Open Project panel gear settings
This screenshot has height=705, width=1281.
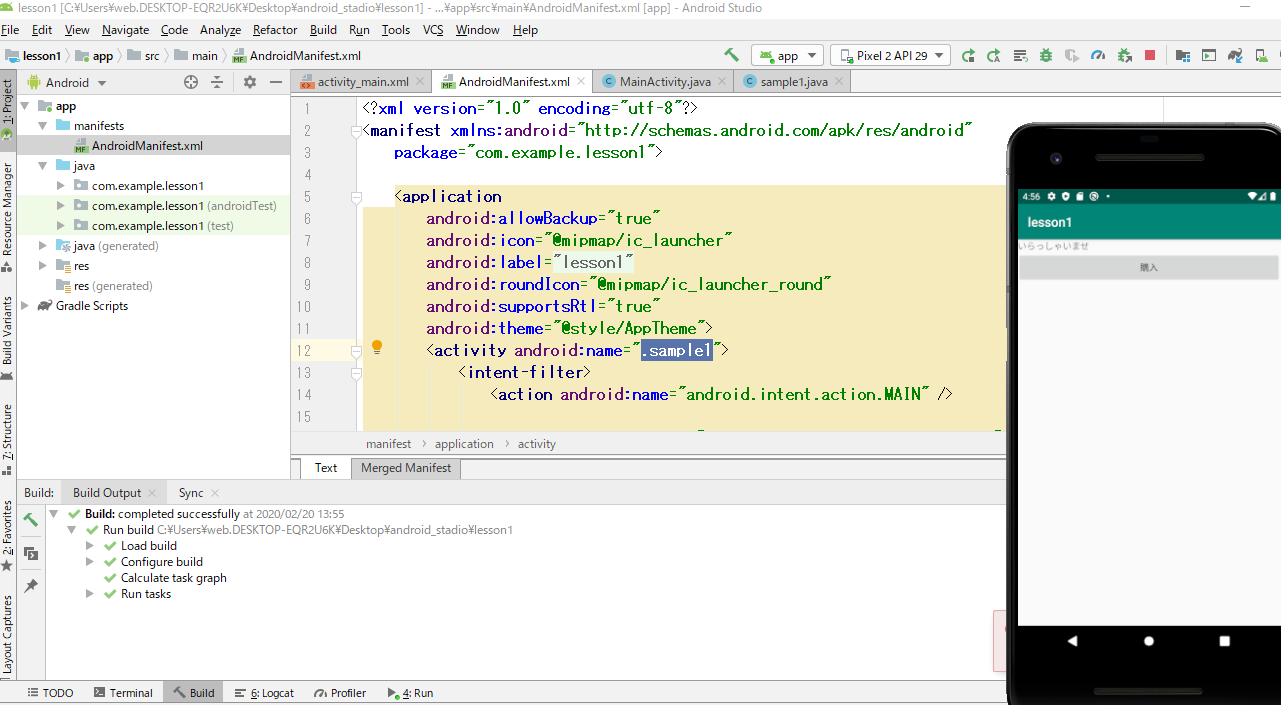pyautogui.click(x=250, y=82)
